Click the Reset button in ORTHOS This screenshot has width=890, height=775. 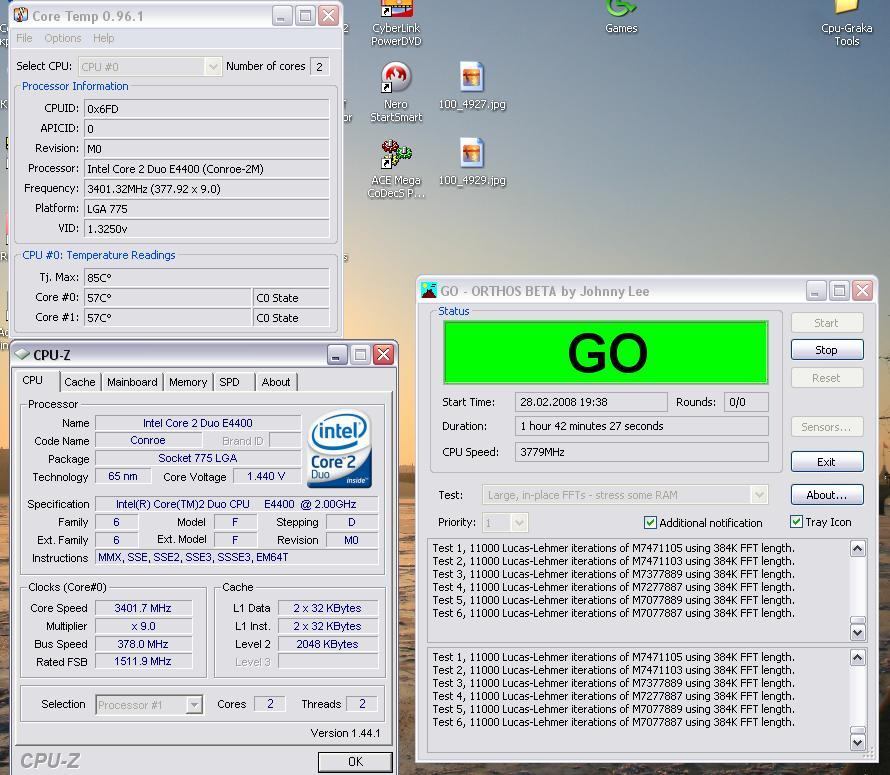tap(827, 378)
